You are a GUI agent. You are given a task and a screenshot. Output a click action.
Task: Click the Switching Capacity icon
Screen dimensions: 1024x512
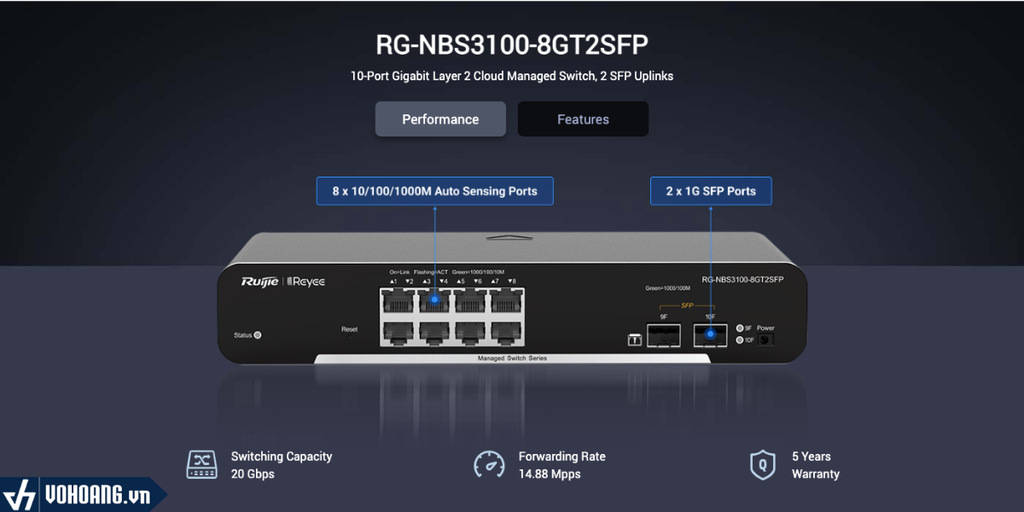tap(202, 465)
